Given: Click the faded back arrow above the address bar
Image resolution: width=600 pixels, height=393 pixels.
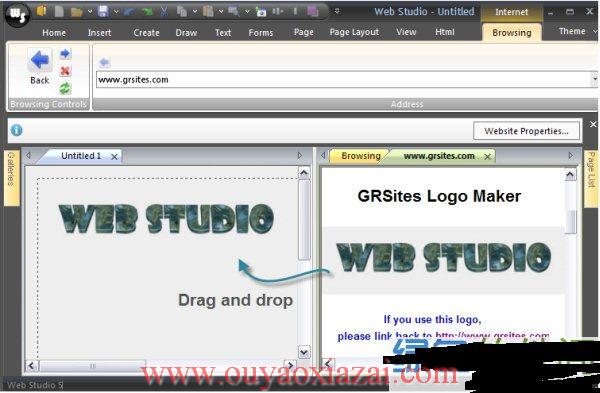Looking at the screenshot, I should point(104,62).
